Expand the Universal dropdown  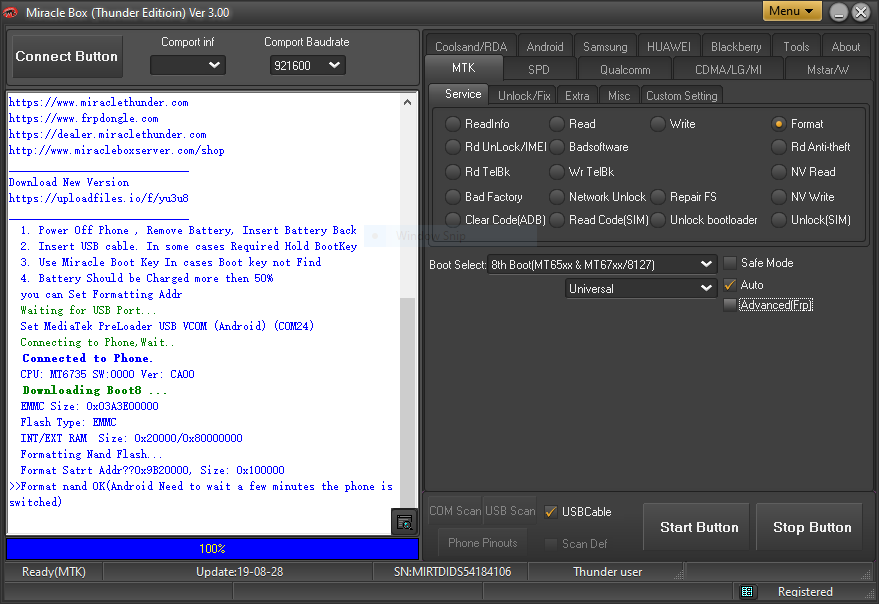641,288
